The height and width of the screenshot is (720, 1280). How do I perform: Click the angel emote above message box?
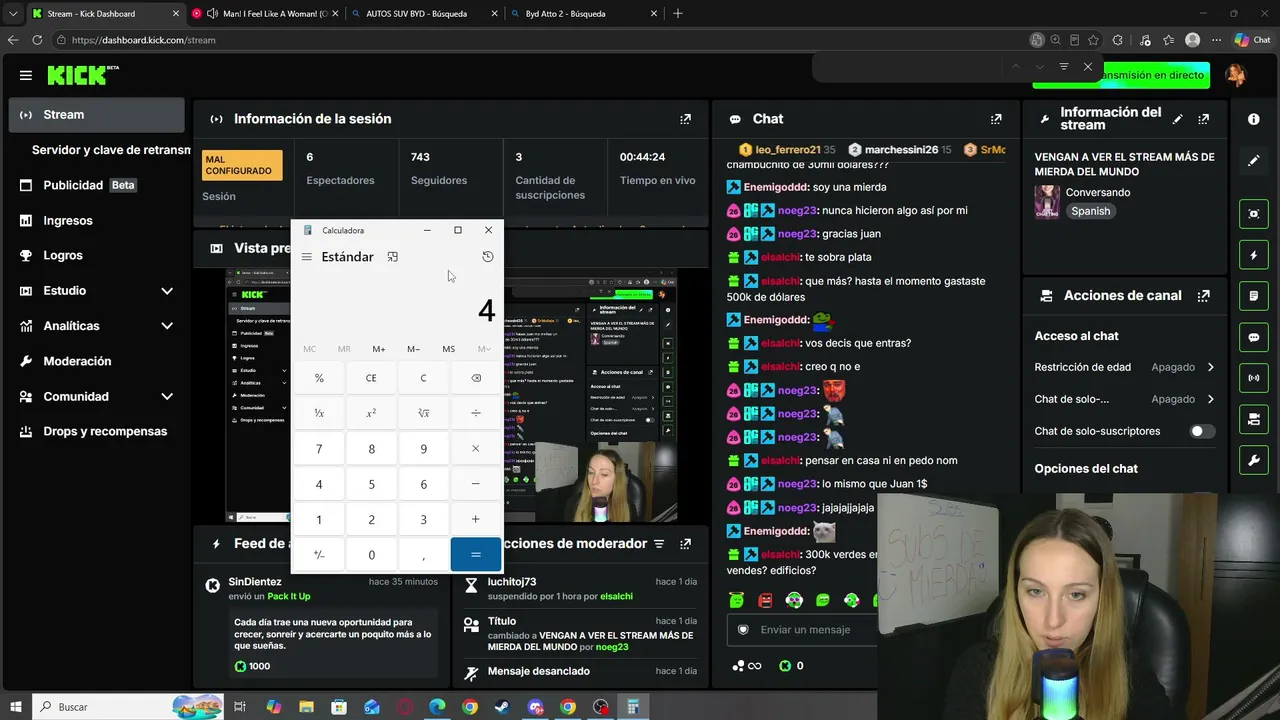tap(737, 600)
